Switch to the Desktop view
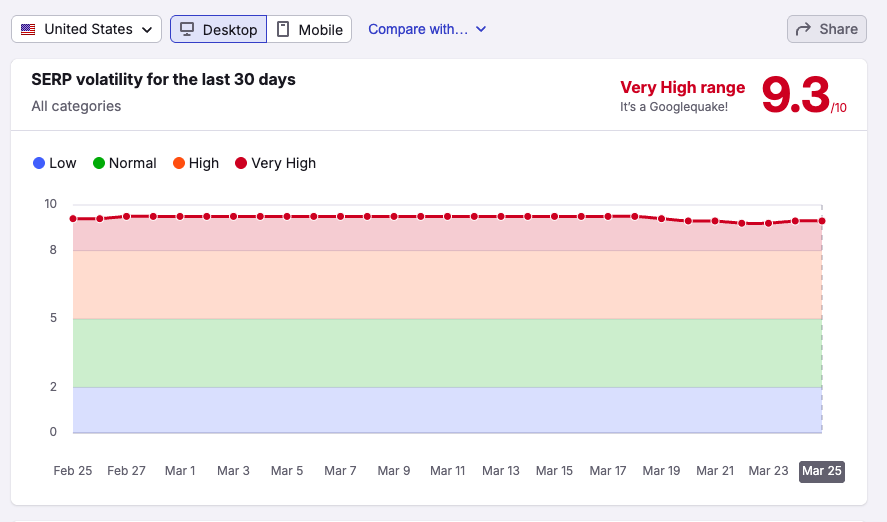The height and width of the screenshot is (522, 887). [218, 29]
